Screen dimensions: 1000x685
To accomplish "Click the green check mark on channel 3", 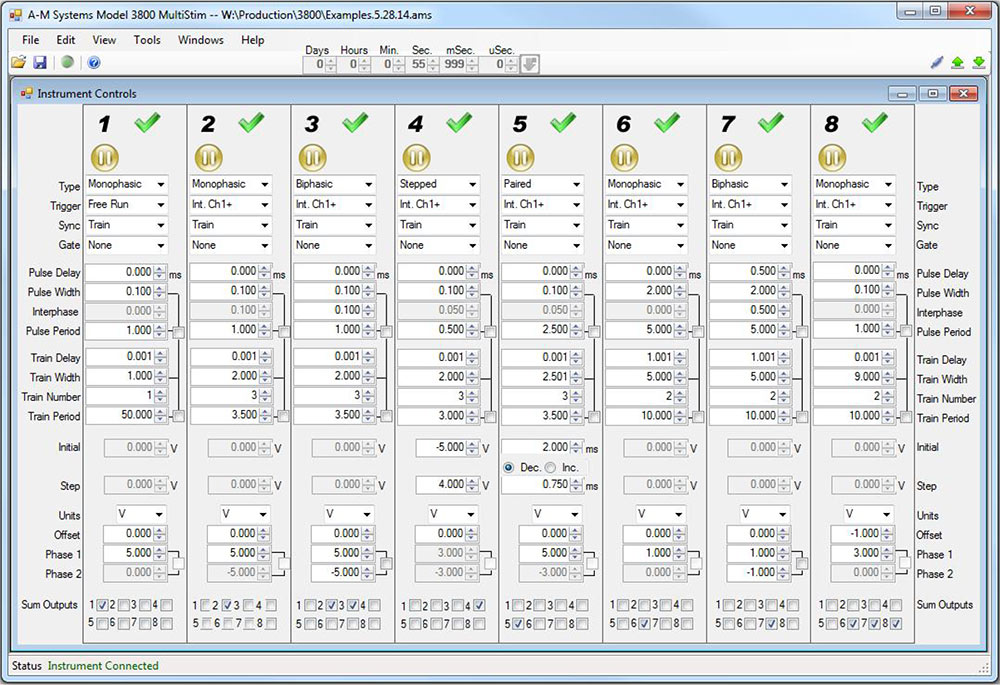I will (355, 122).
